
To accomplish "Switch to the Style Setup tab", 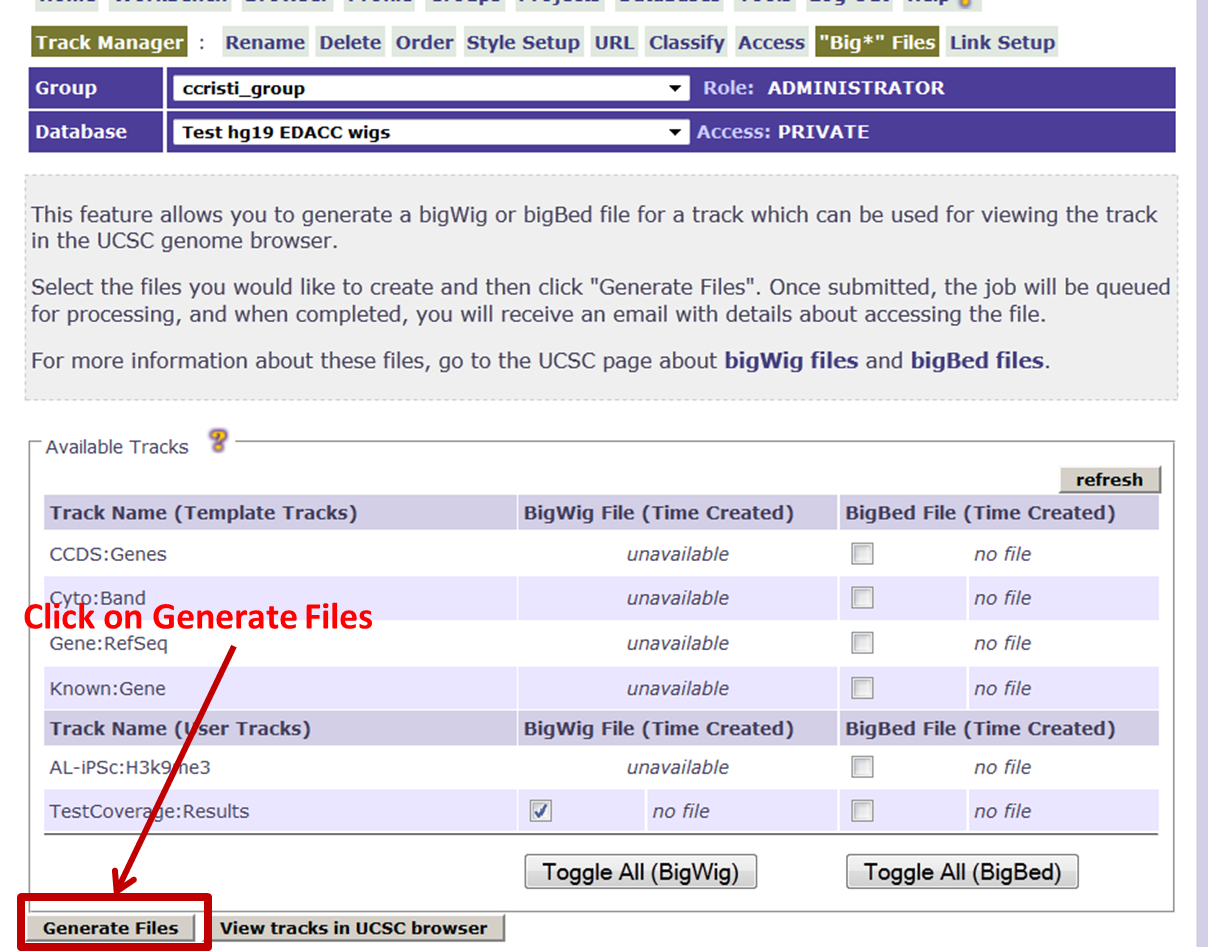I will [523, 43].
